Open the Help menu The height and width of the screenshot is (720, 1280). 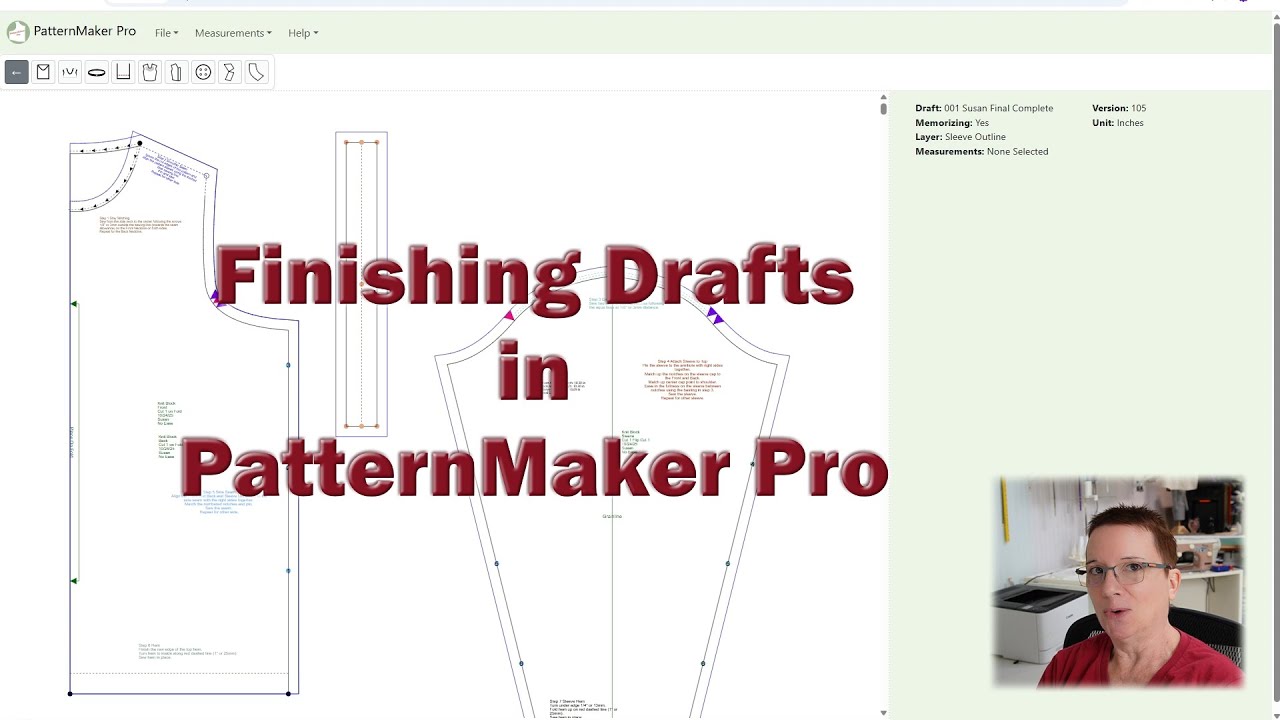pyautogui.click(x=303, y=33)
